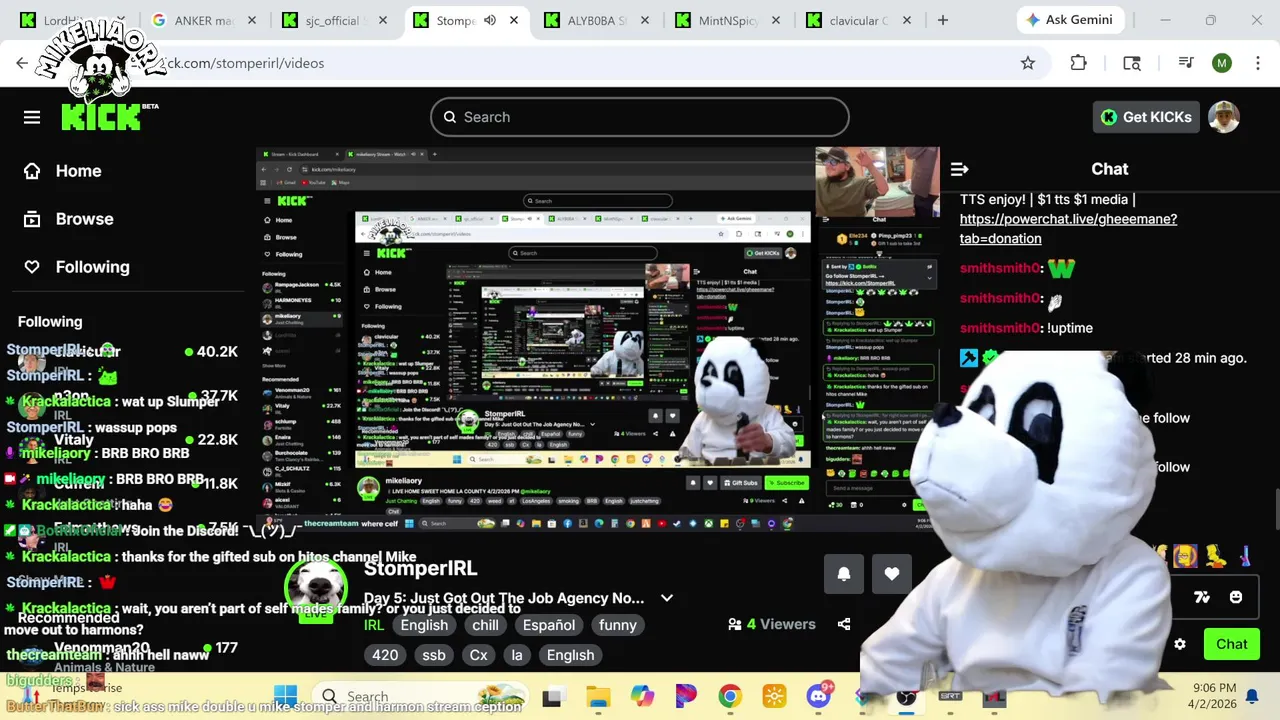Open the Chrome profile M avatar
This screenshot has height=720, width=1280.
pyautogui.click(x=1222, y=63)
